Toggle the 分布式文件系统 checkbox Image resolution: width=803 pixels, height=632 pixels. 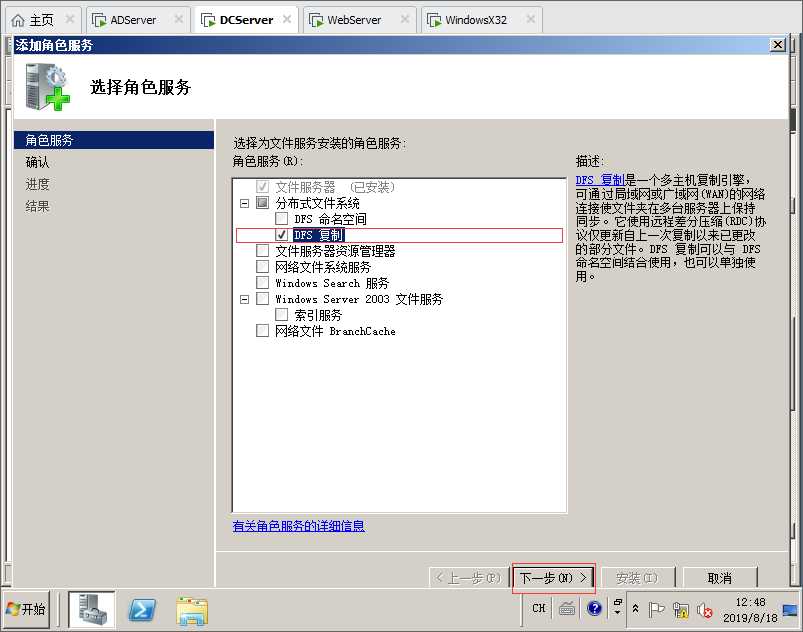[262, 203]
